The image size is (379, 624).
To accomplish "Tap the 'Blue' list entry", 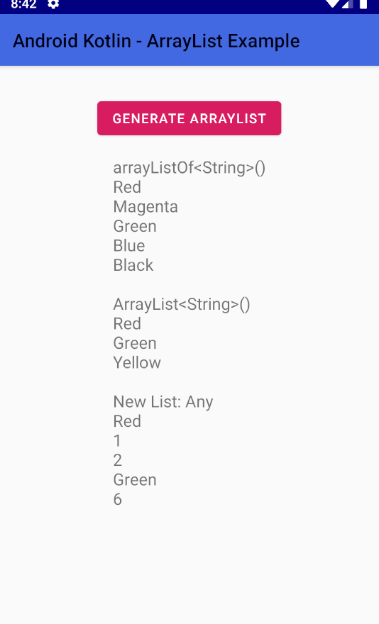I will (129, 246).
